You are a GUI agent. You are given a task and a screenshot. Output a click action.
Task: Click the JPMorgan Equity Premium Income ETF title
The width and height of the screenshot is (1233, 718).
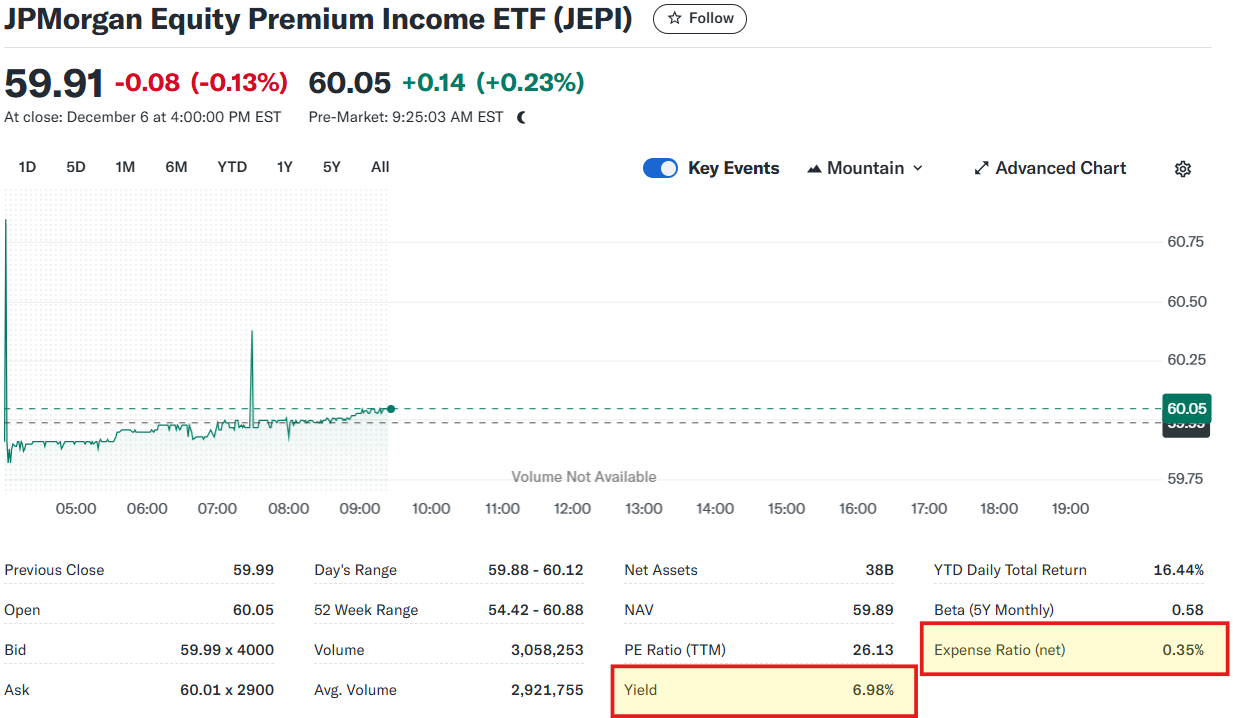click(x=319, y=19)
